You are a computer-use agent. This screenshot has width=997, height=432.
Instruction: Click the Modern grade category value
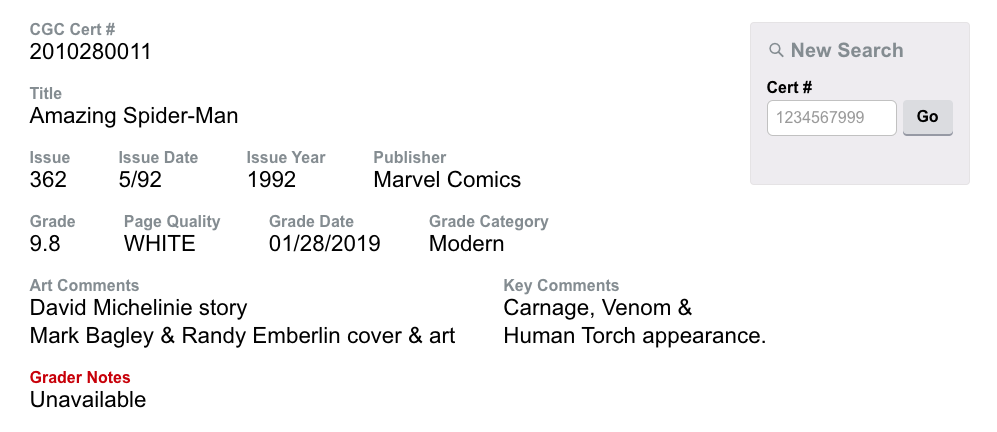(x=466, y=244)
